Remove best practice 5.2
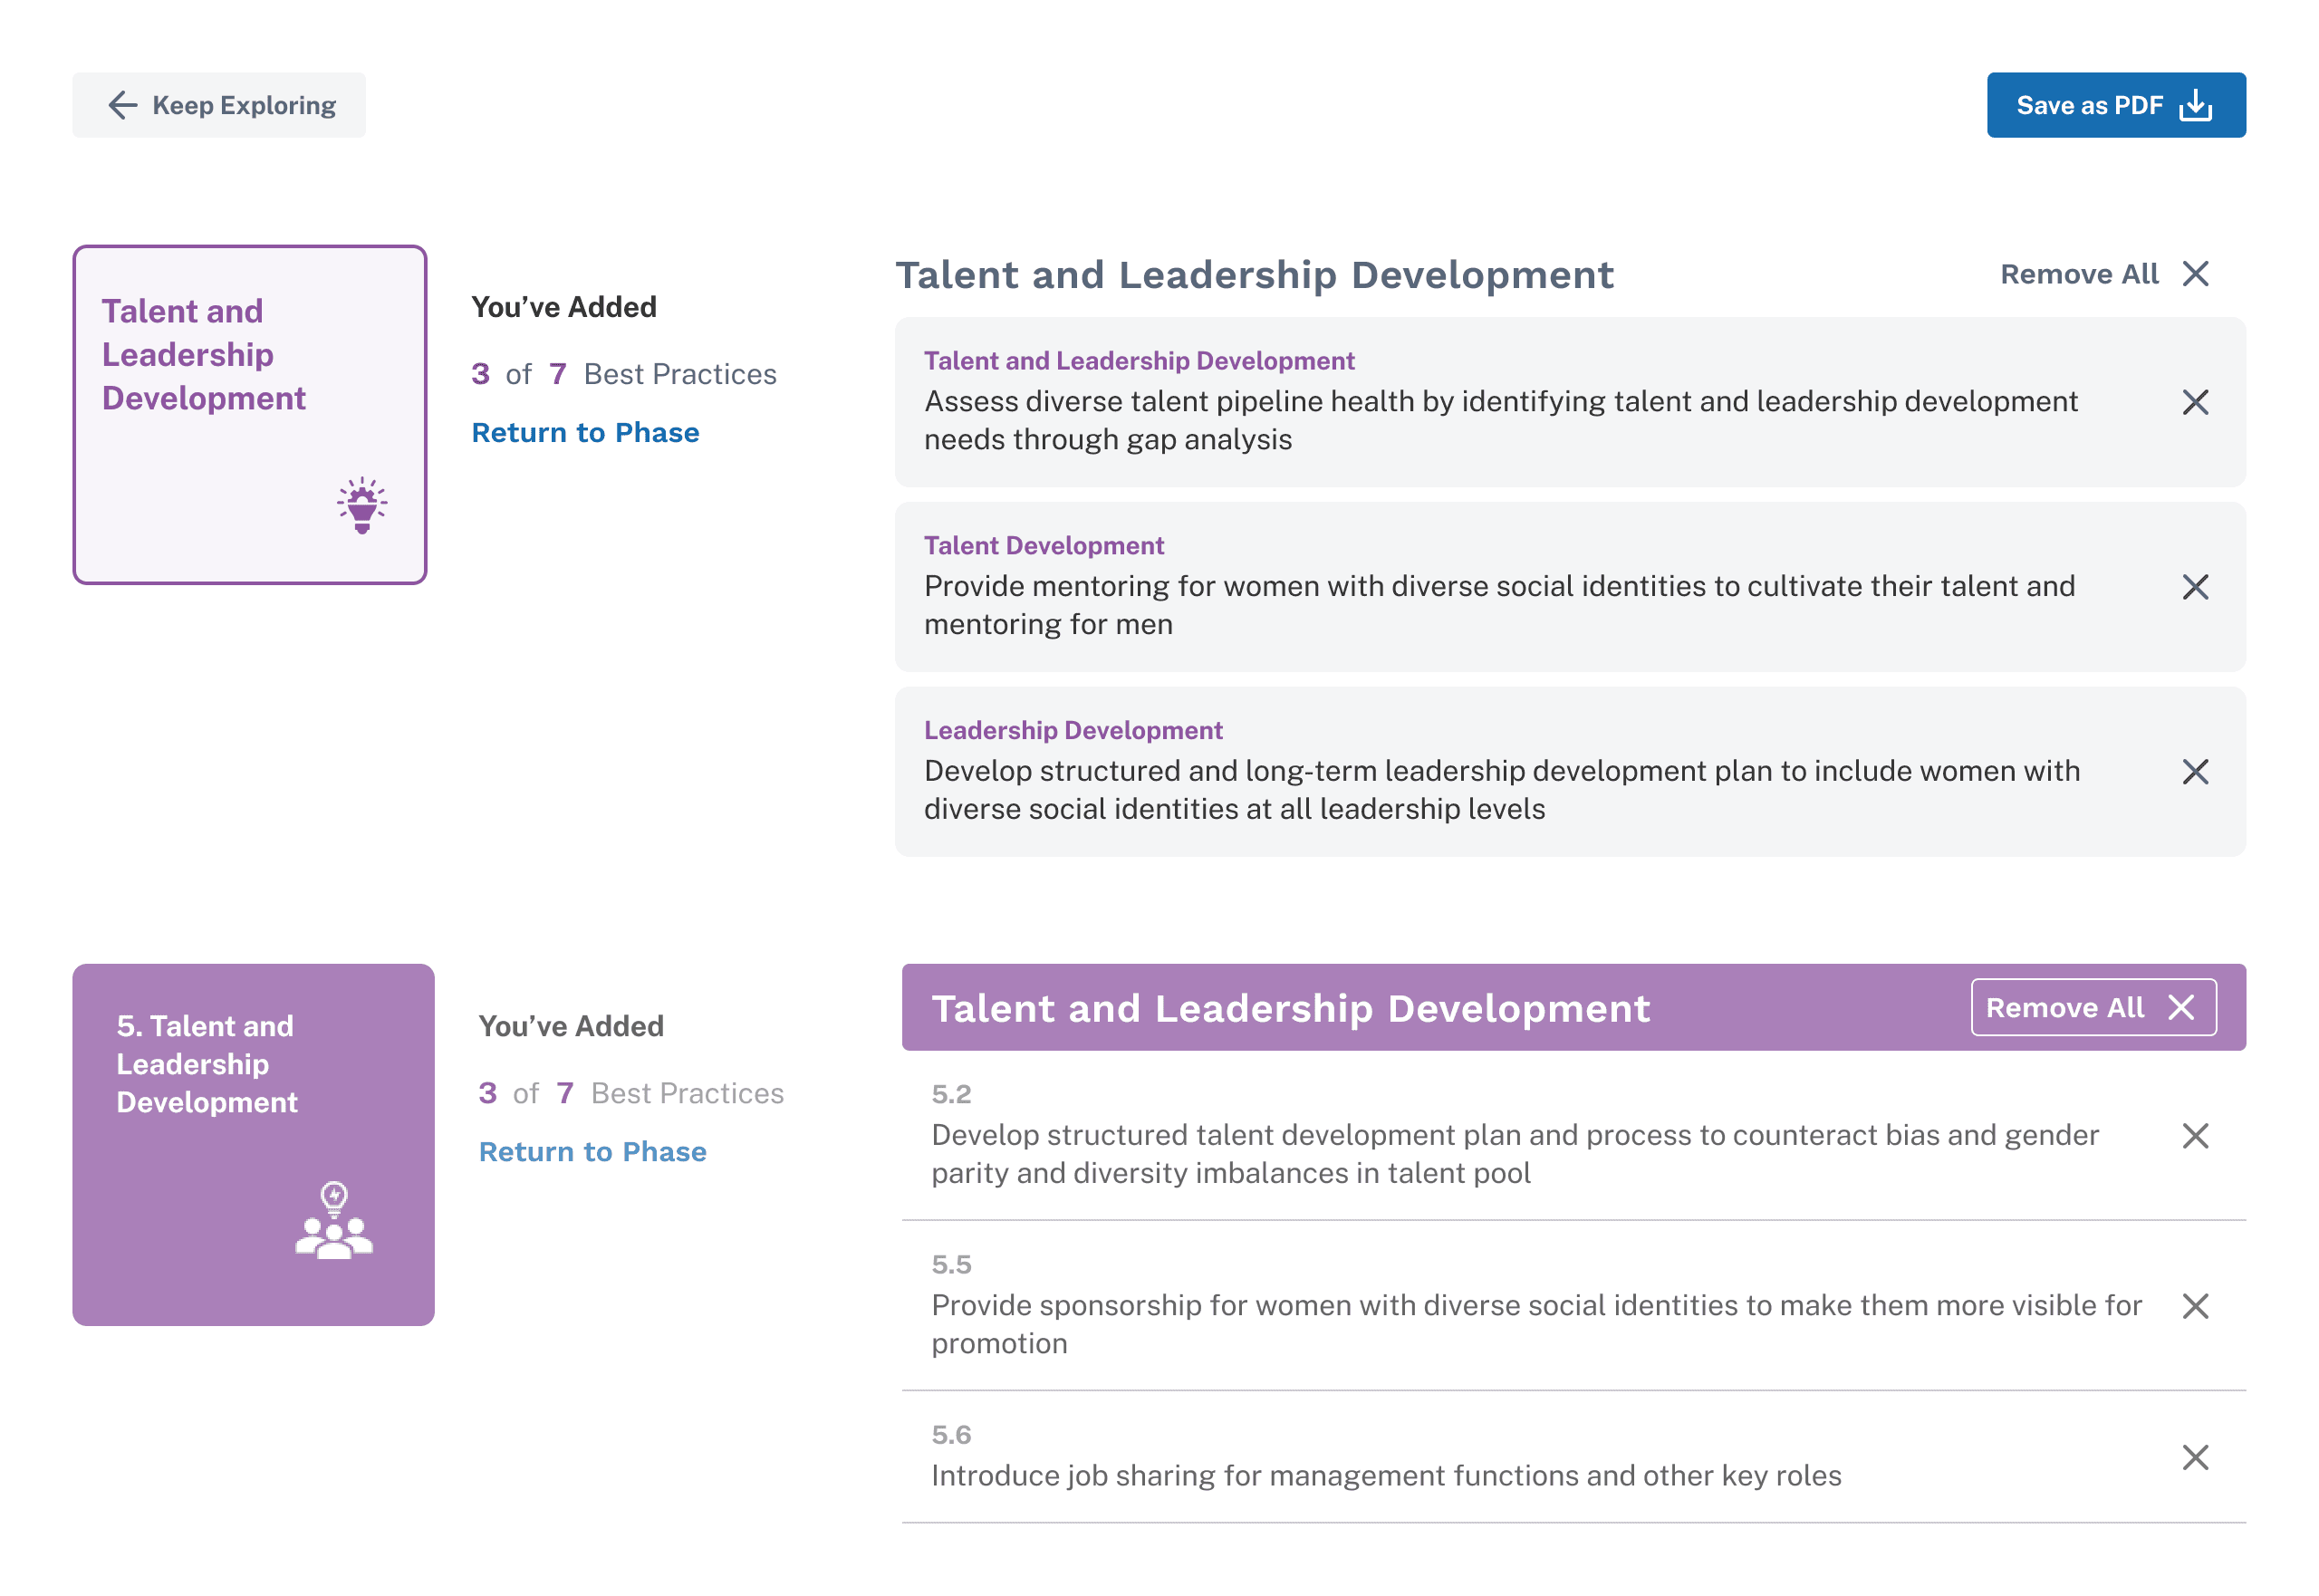Screen dimensions: 2319x1596 point(2194,1135)
